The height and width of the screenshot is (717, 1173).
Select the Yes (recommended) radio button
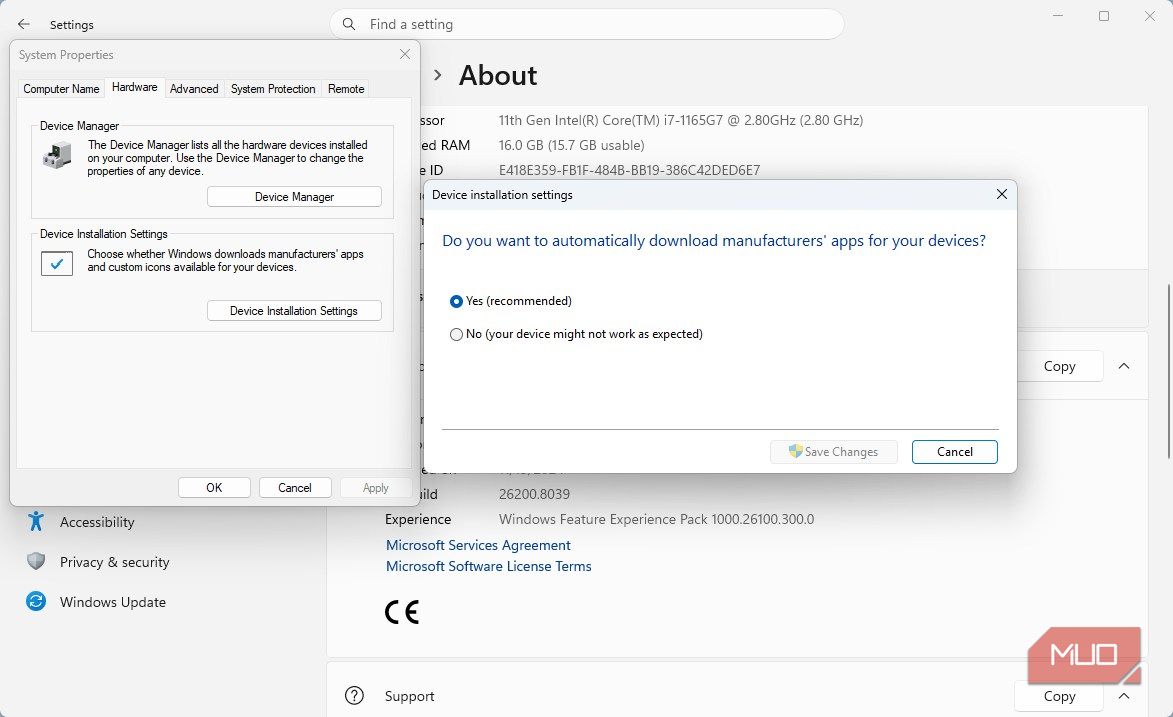(x=456, y=301)
